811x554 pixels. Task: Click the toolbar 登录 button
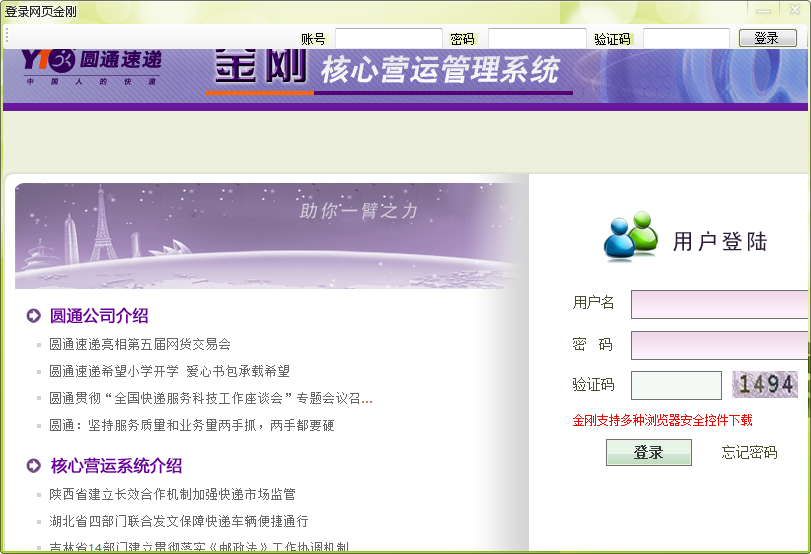(x=768, y=38)
